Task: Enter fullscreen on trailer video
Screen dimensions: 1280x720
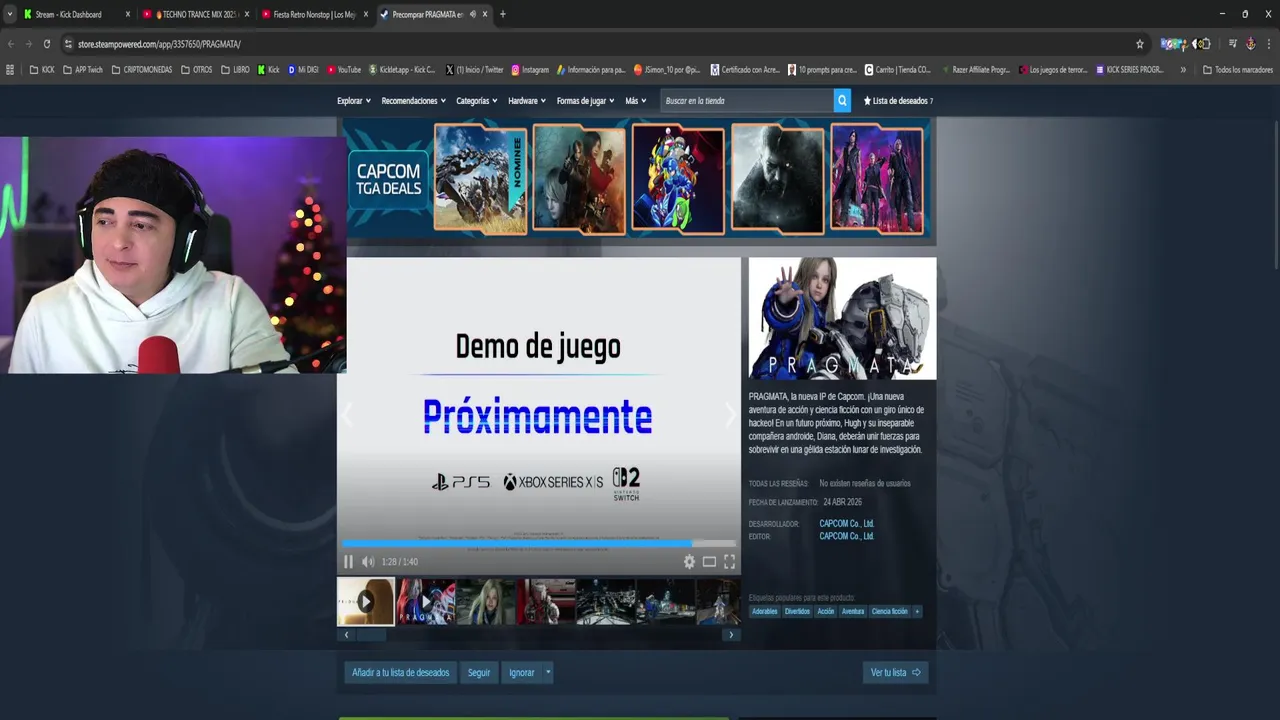Action: click(x=729, y=562)
